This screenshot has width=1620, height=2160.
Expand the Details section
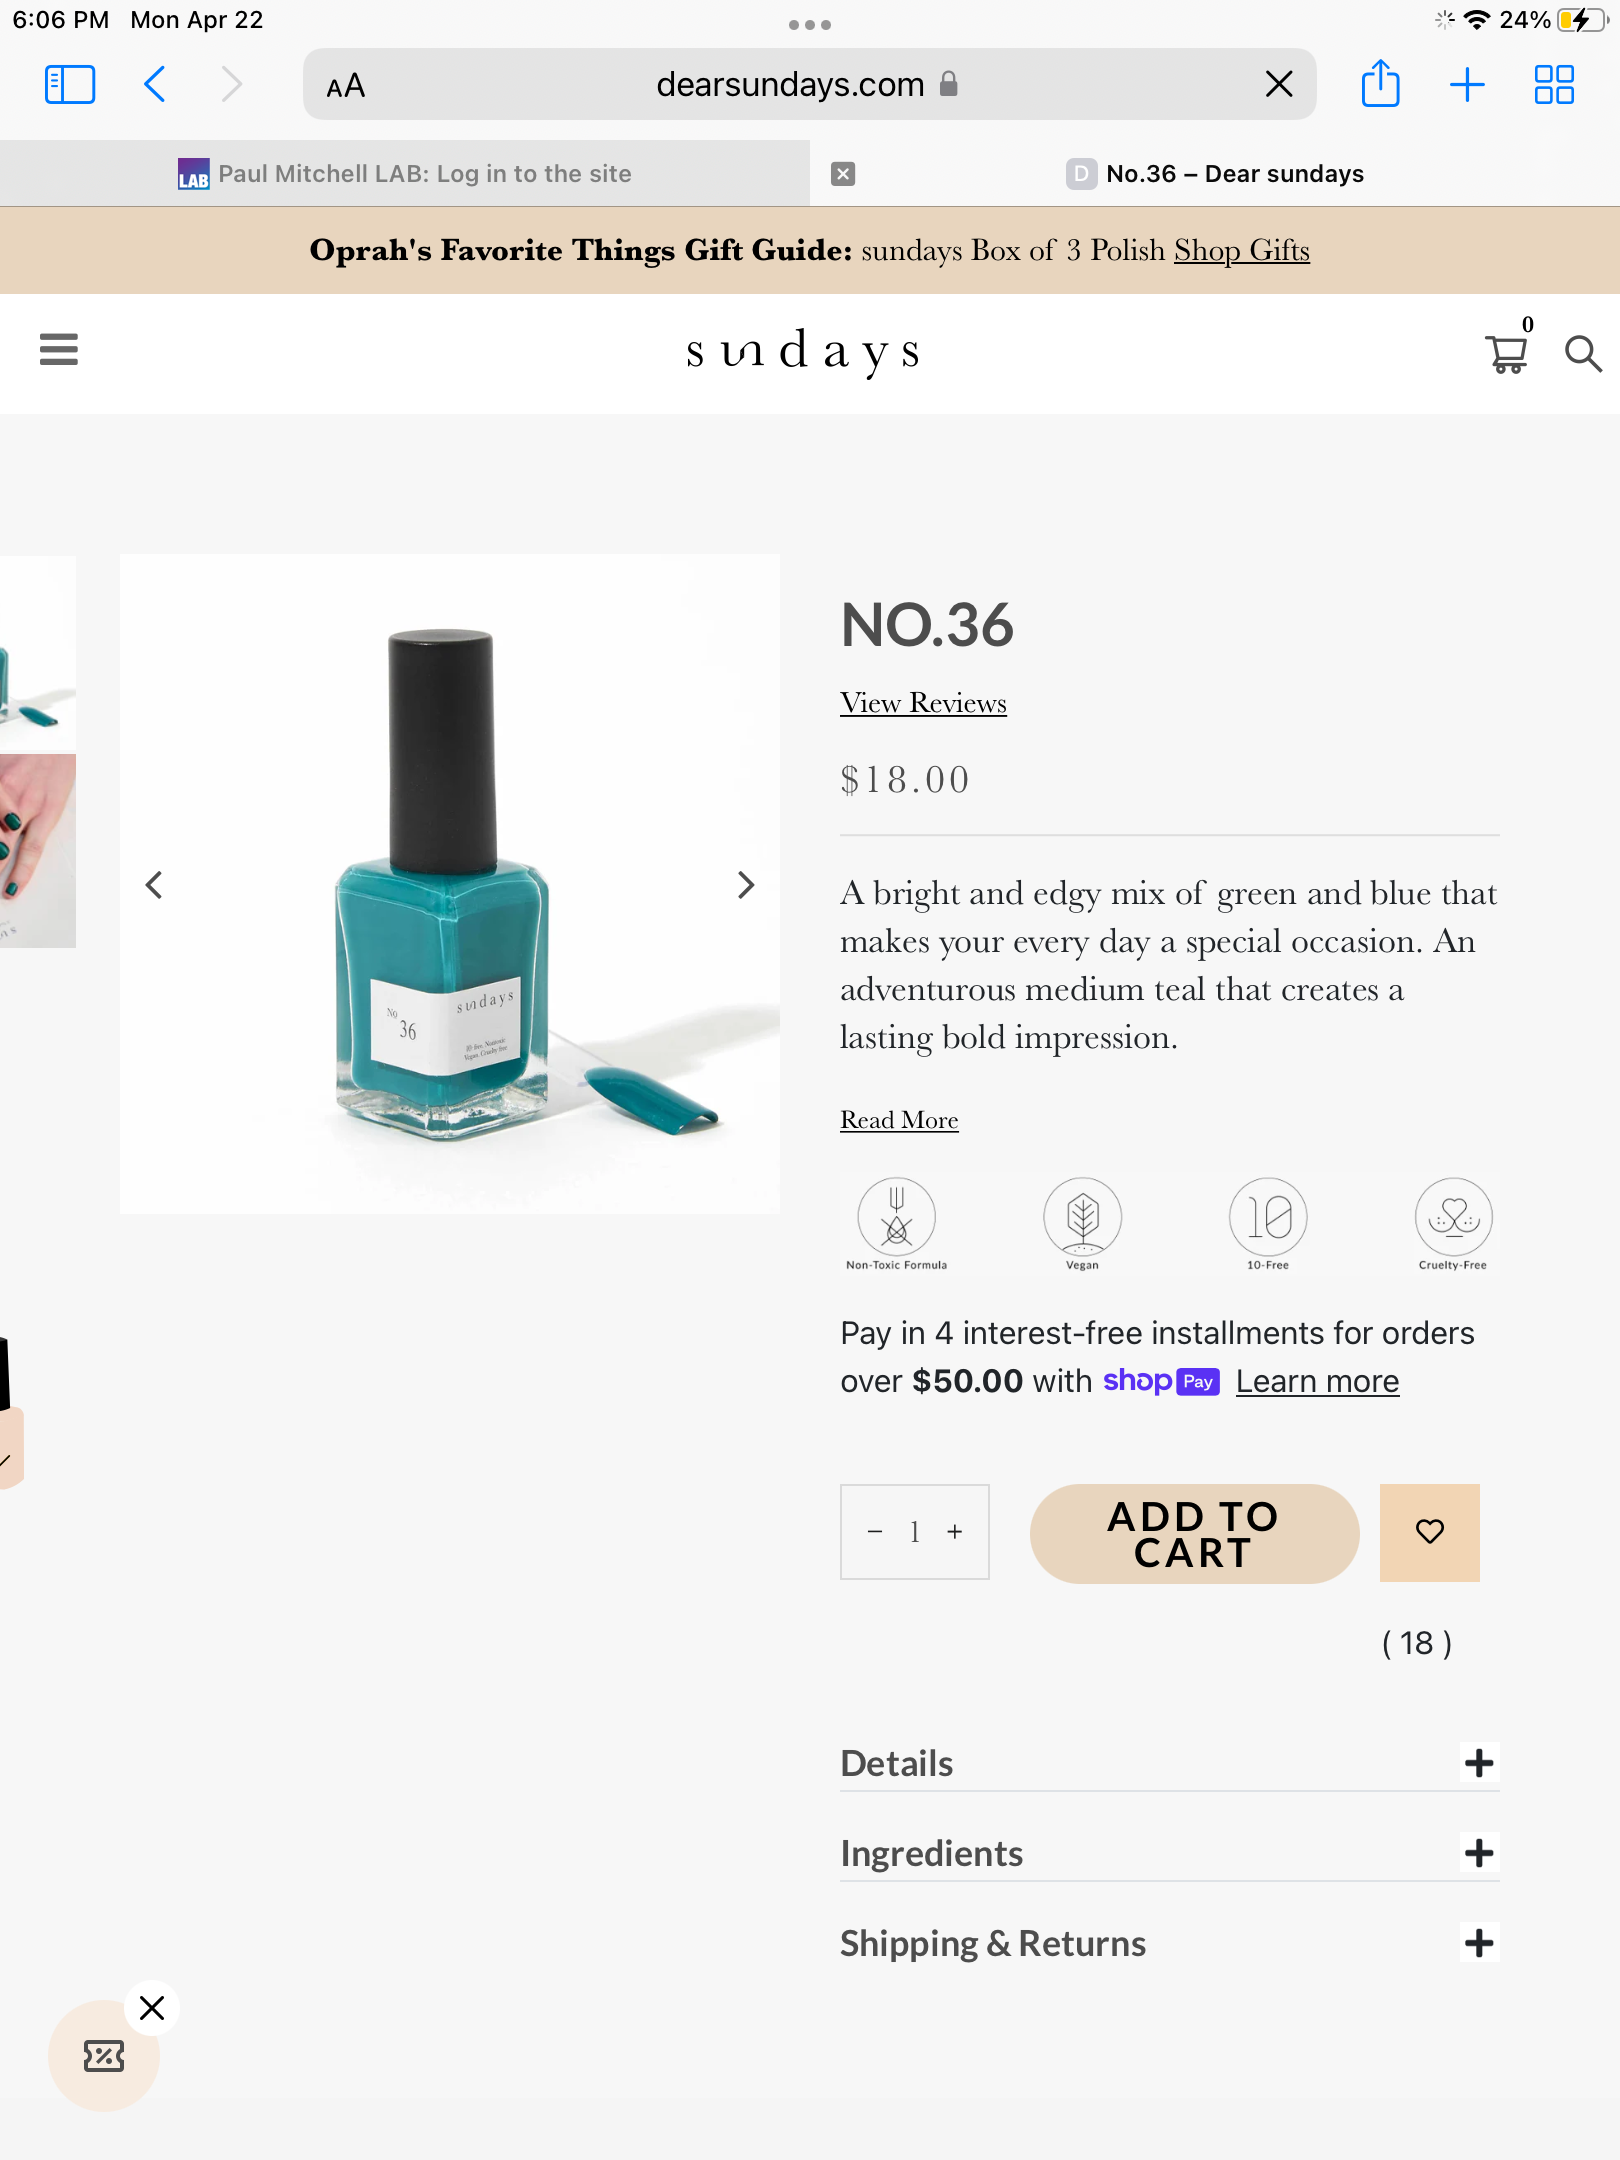click(1479, 1763)
